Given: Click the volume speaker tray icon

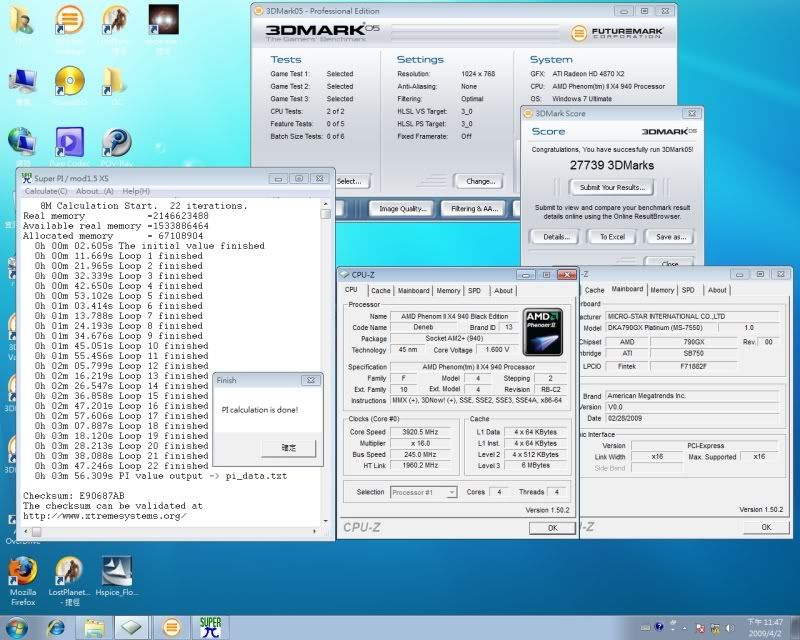Looking at the screenshot, I should tap(730, 628).
